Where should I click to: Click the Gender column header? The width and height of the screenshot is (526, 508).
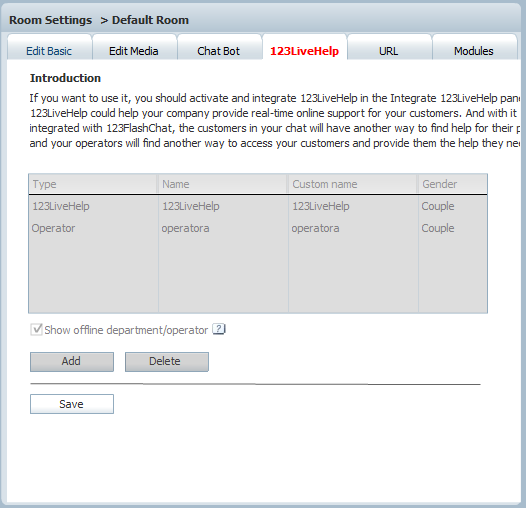[453, 184]
